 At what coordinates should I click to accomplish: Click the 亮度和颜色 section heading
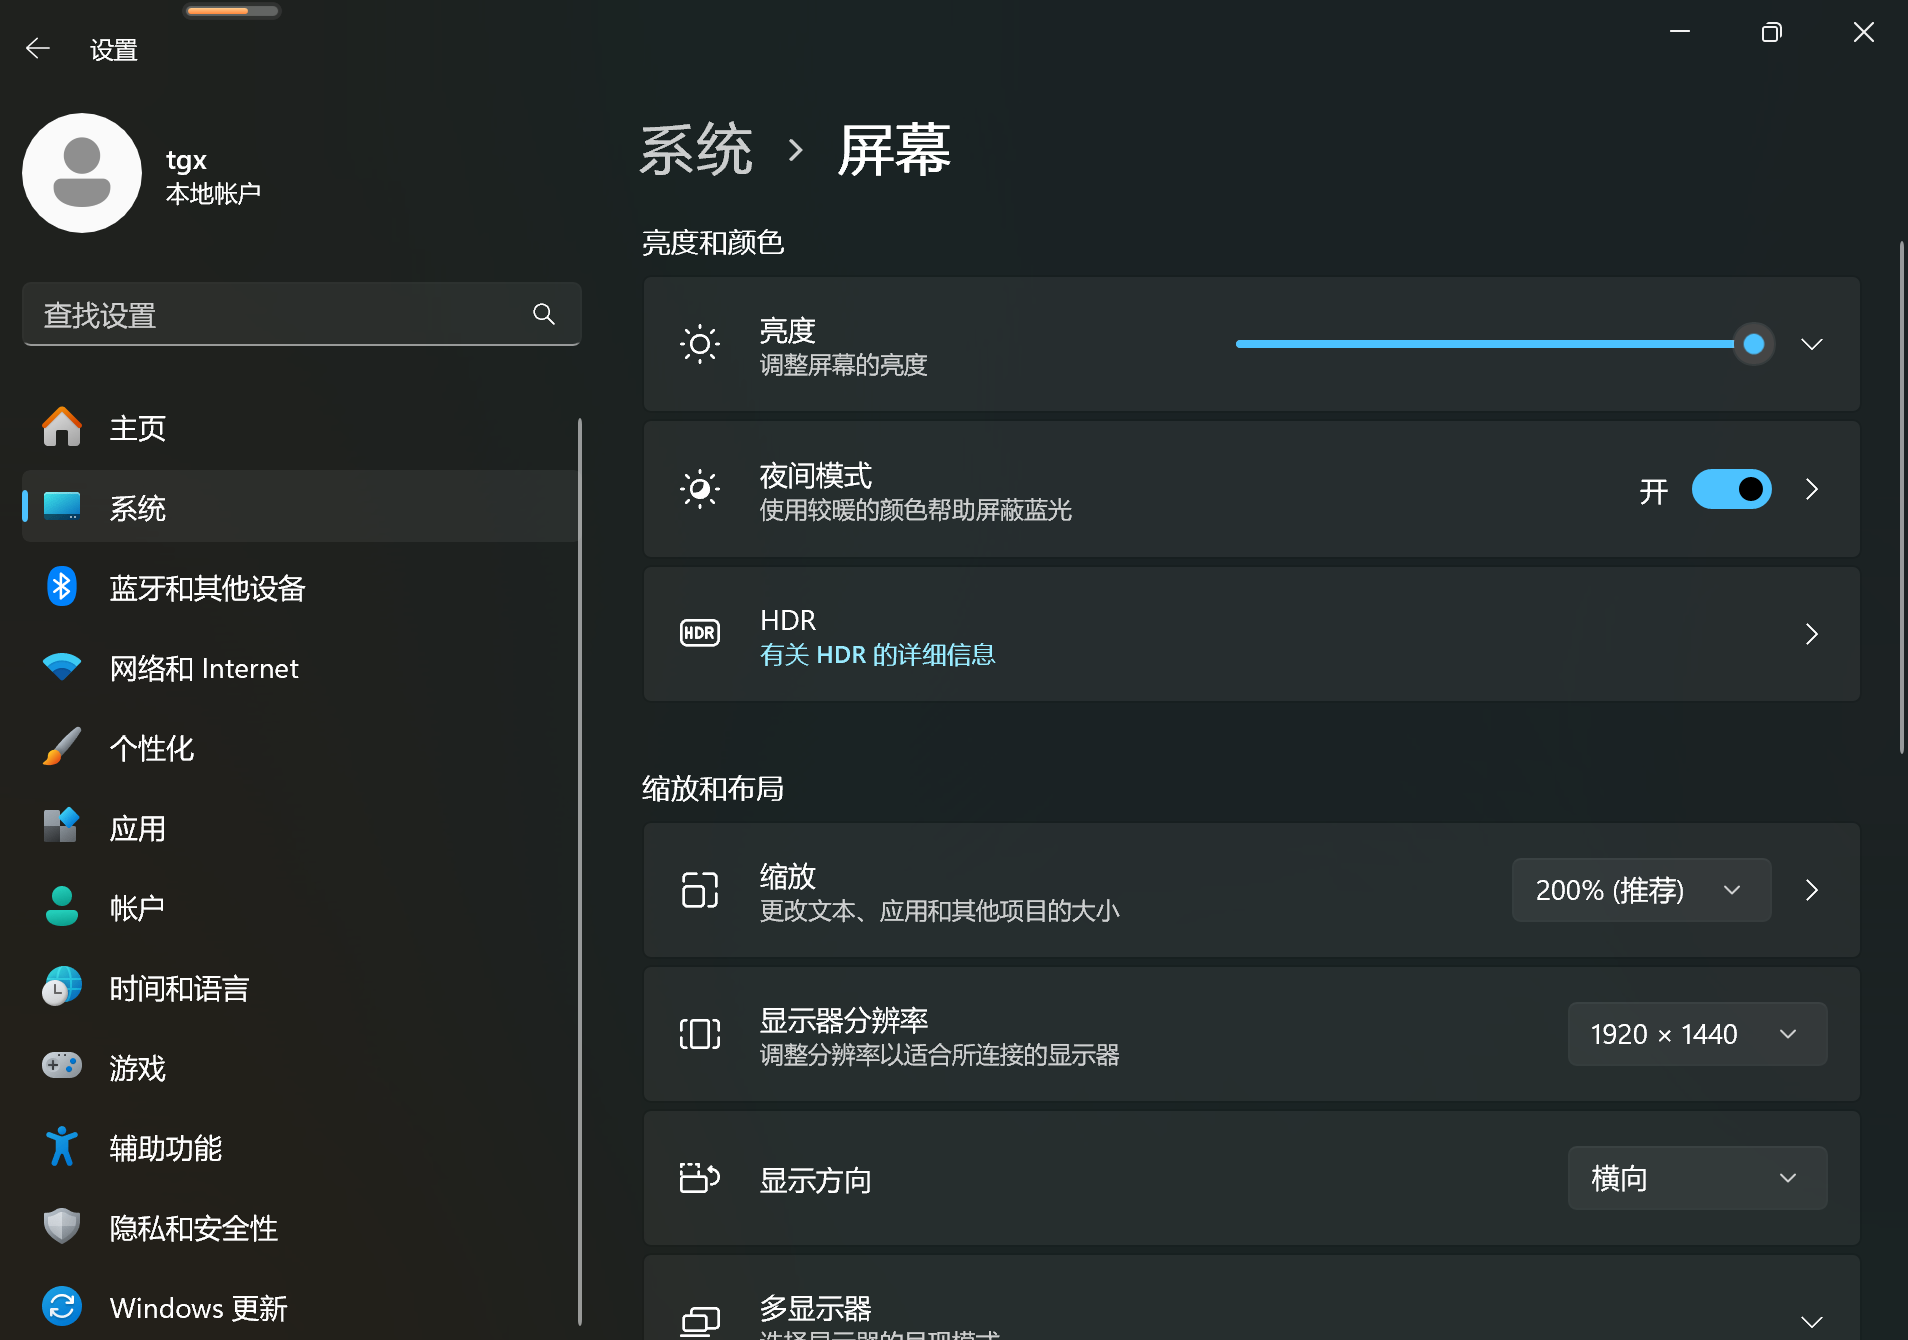pyautogui.click(x=713, y=242)
